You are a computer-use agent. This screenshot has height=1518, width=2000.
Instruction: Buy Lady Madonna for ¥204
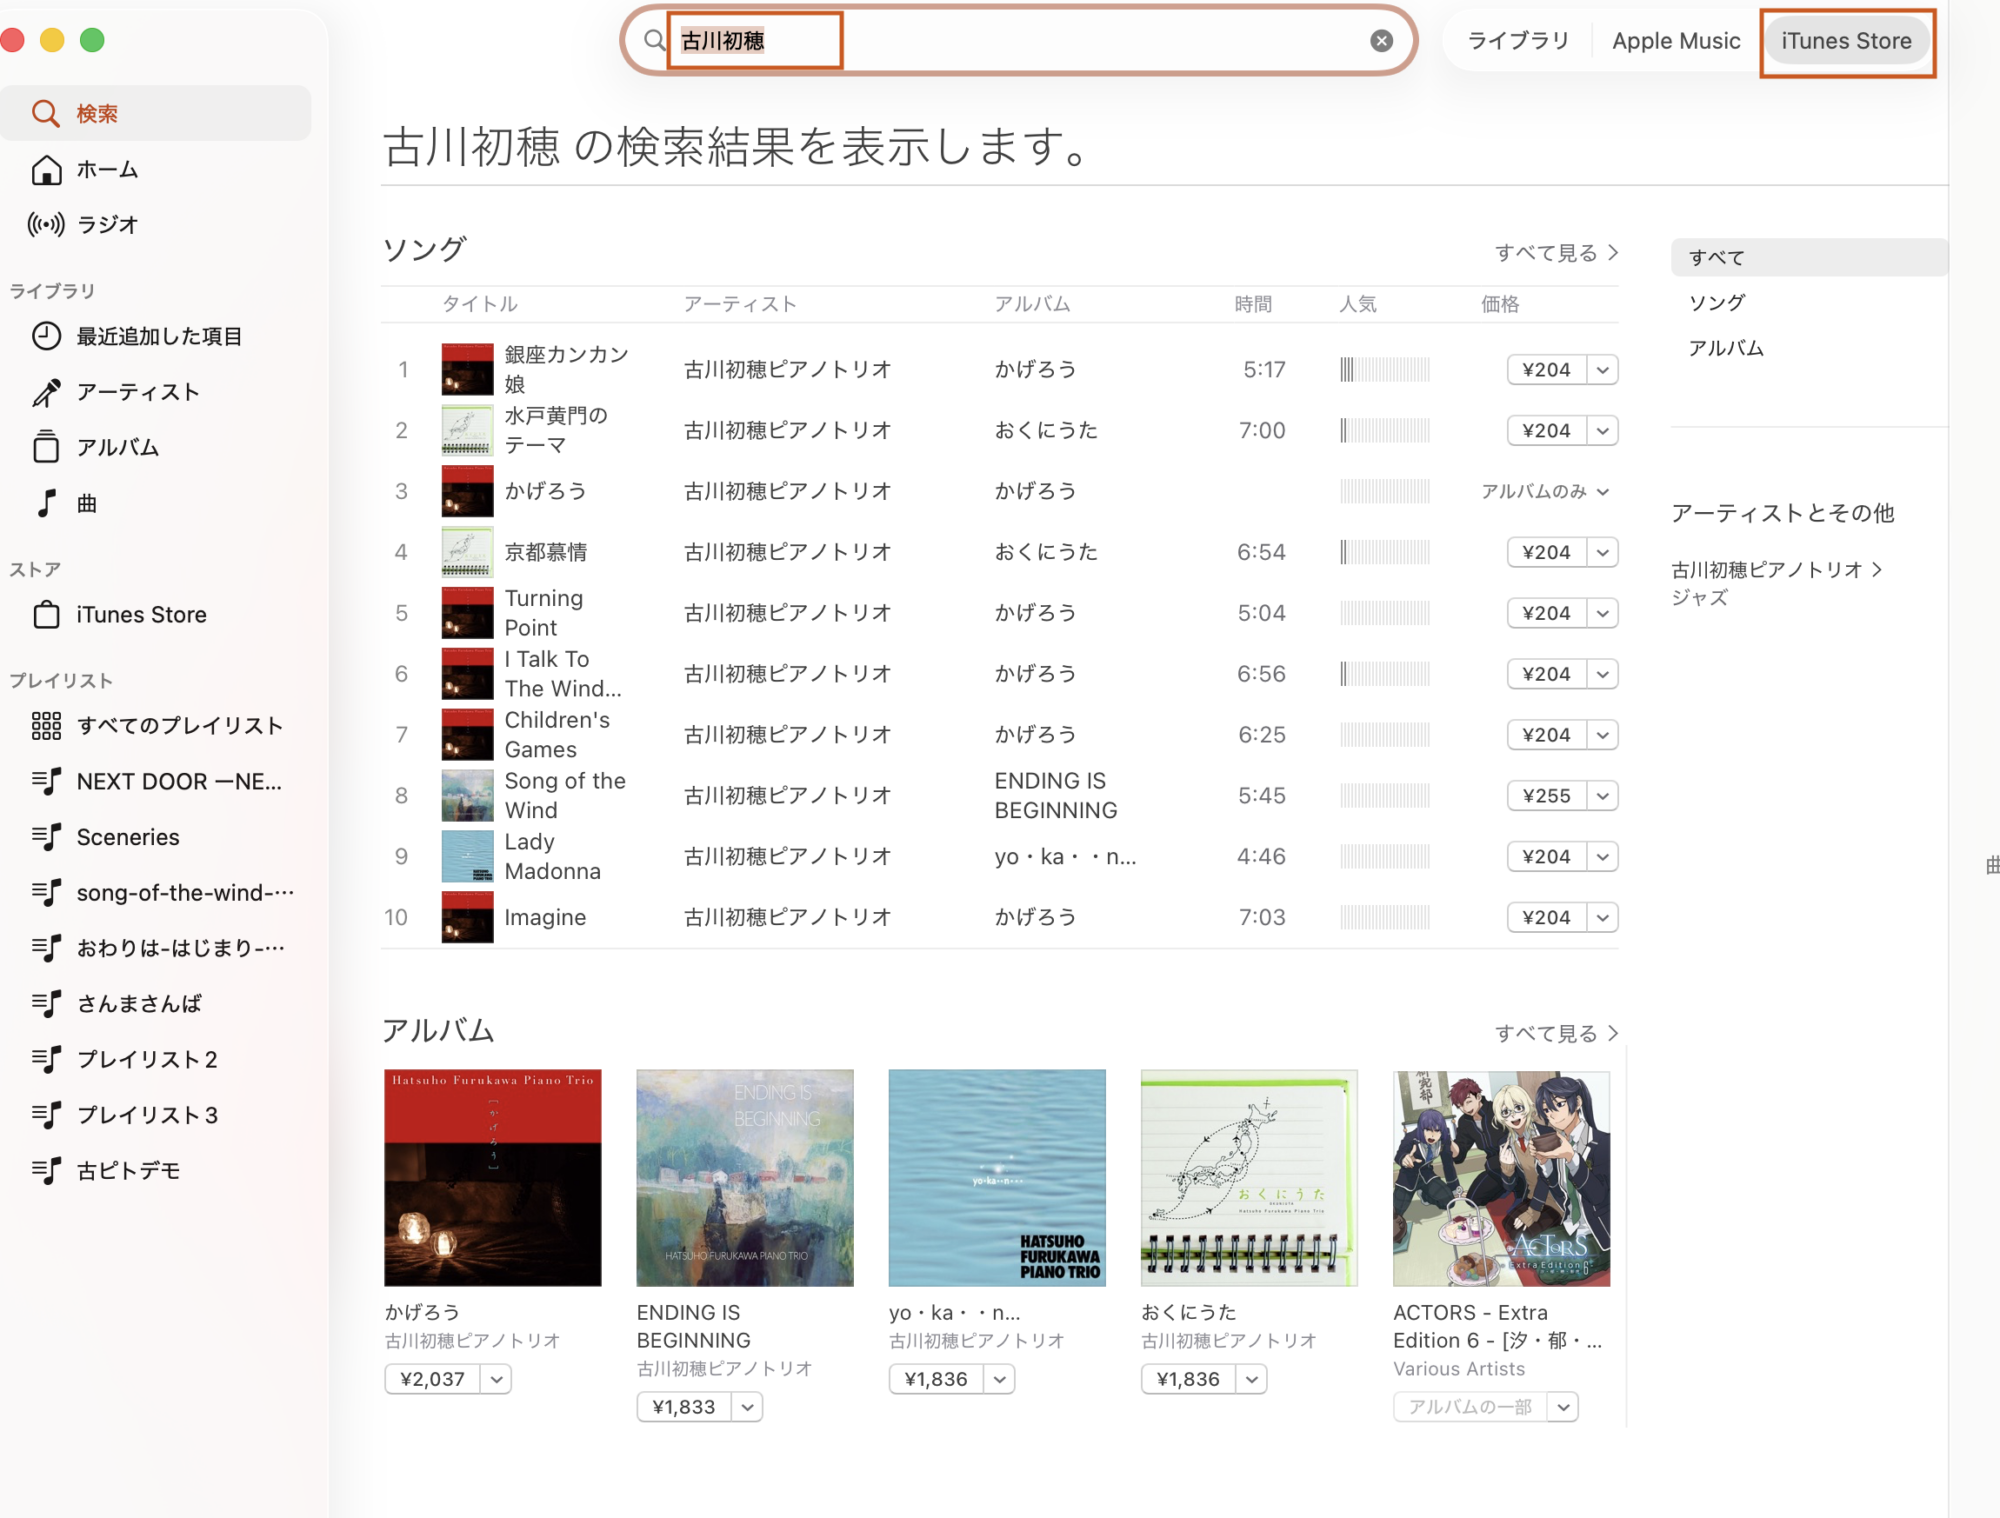click(1546, 857)
